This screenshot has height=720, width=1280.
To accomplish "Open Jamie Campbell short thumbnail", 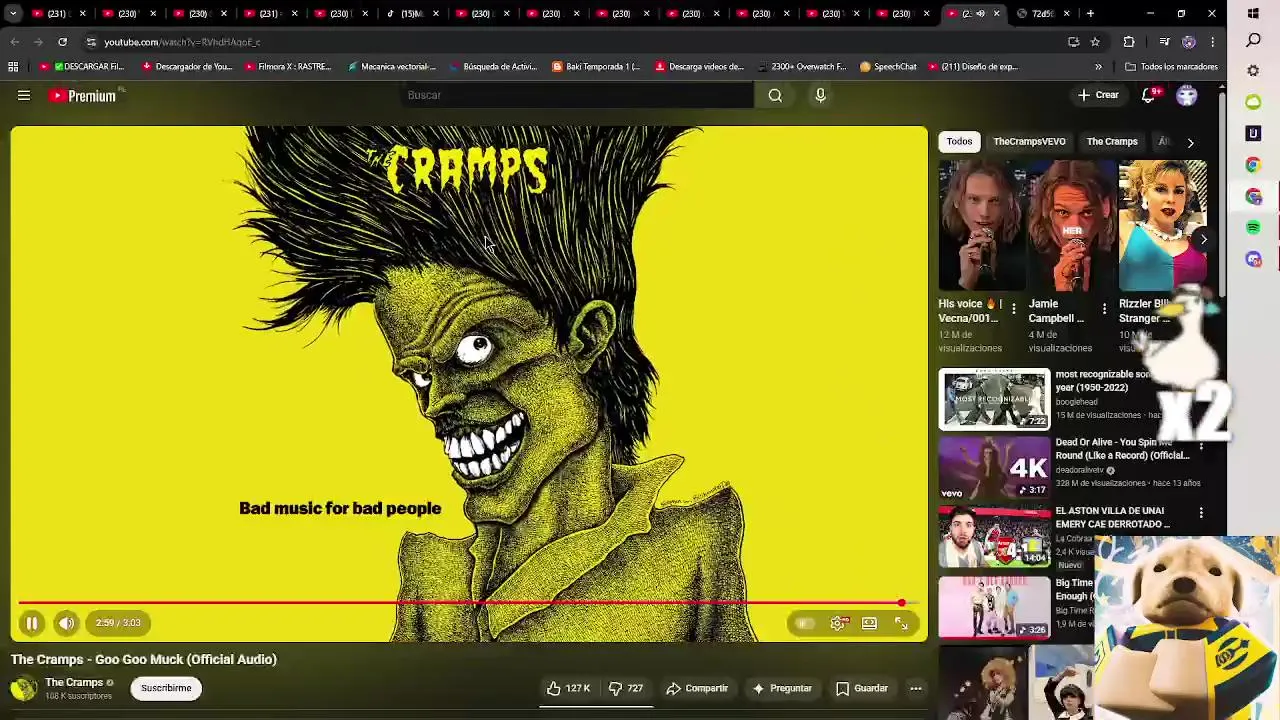I will (1072, 226).
